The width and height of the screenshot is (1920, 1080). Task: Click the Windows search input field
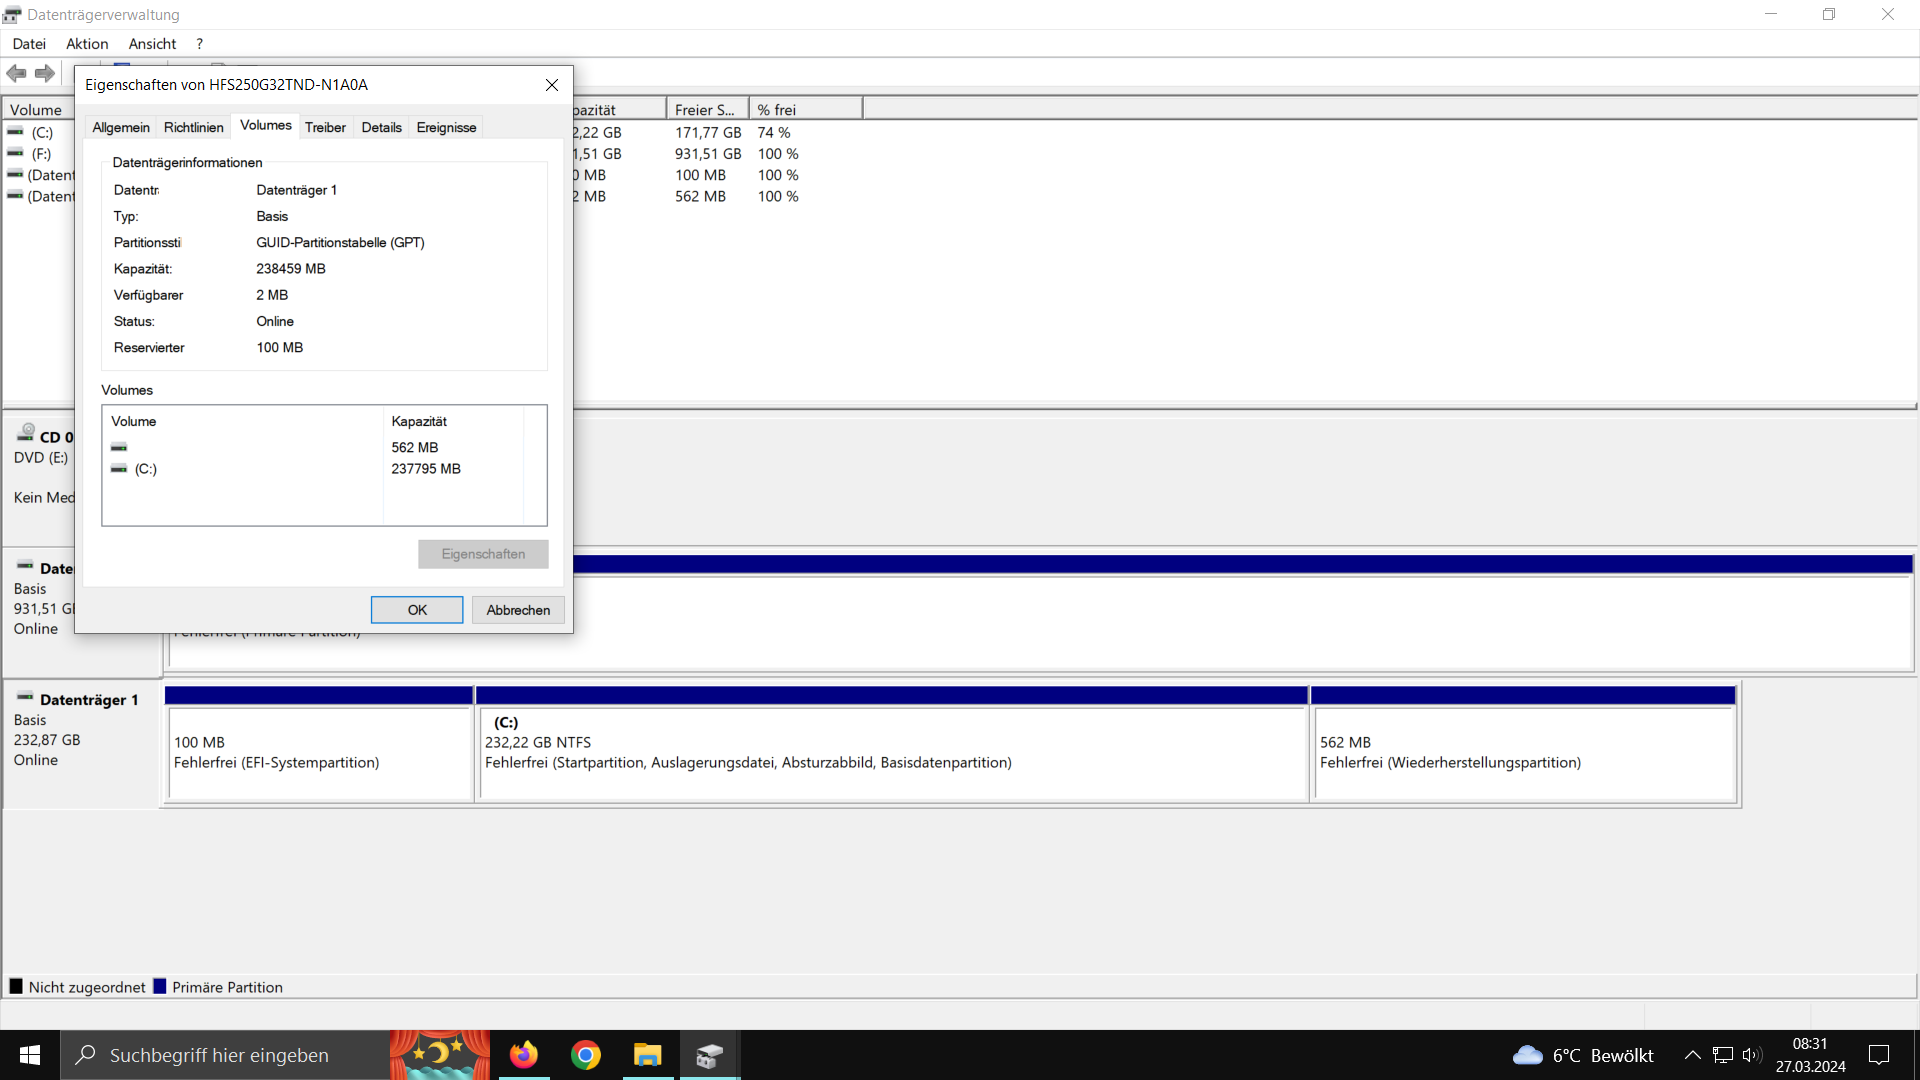click(x=219, y=1055)
